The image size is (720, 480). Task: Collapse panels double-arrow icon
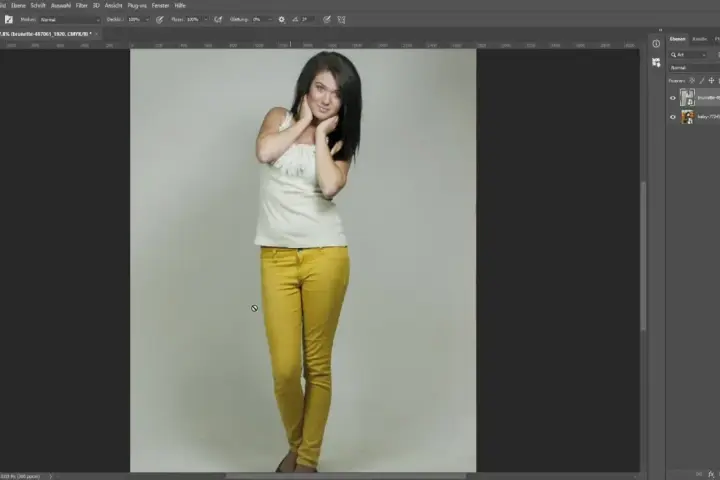click(660, 30)
